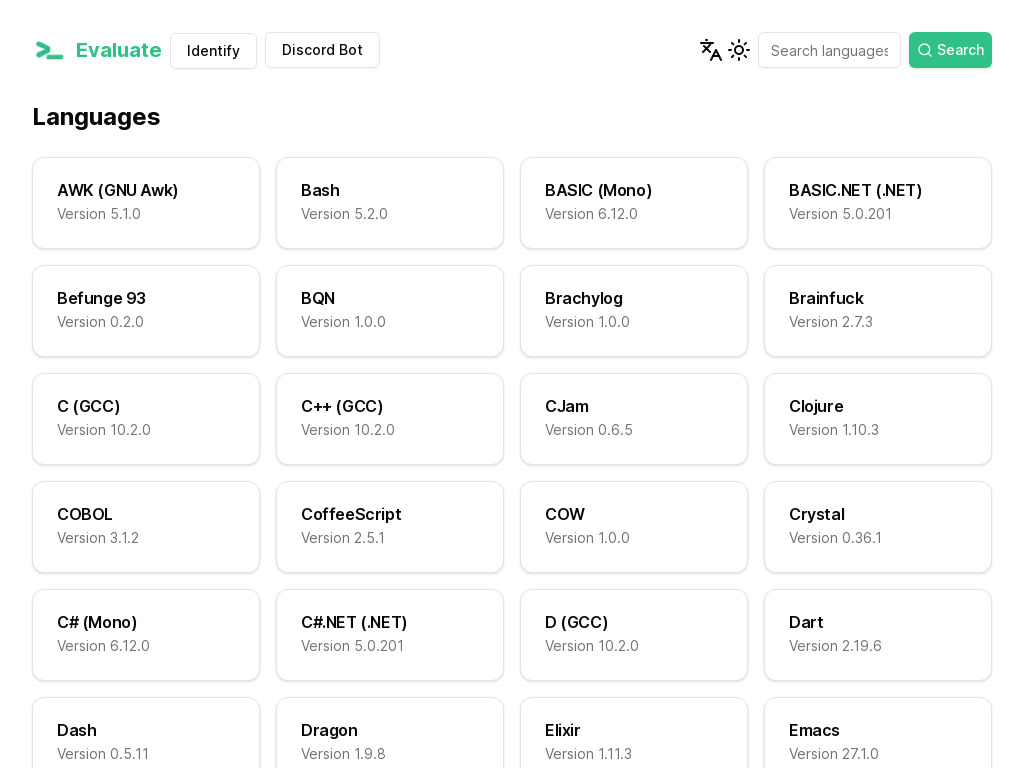Open the Dragon language card

coord(390,733)
